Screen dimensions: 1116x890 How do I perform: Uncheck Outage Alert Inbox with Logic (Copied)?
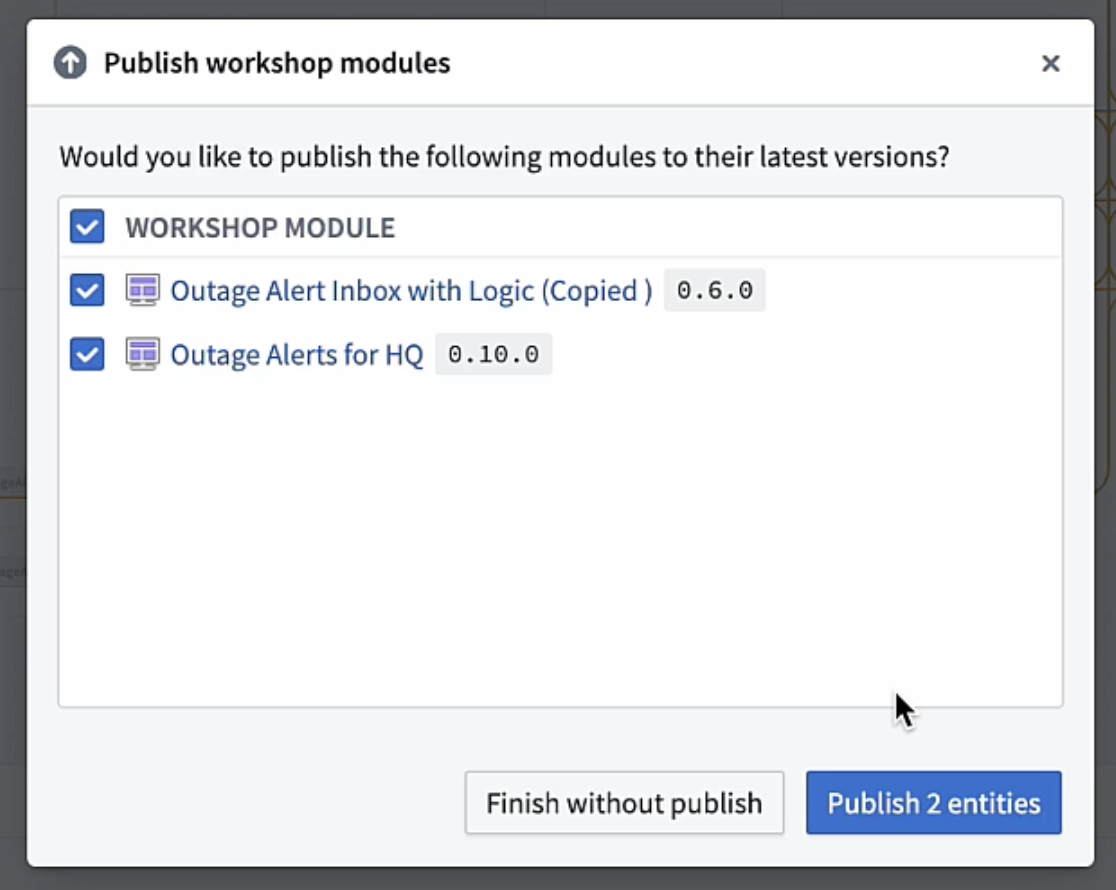click(86, 290)
